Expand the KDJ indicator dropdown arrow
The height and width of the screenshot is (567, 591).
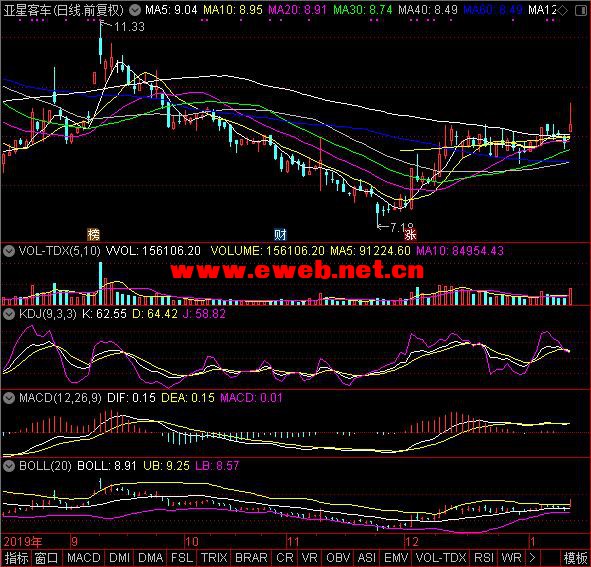tap(9, 314)
